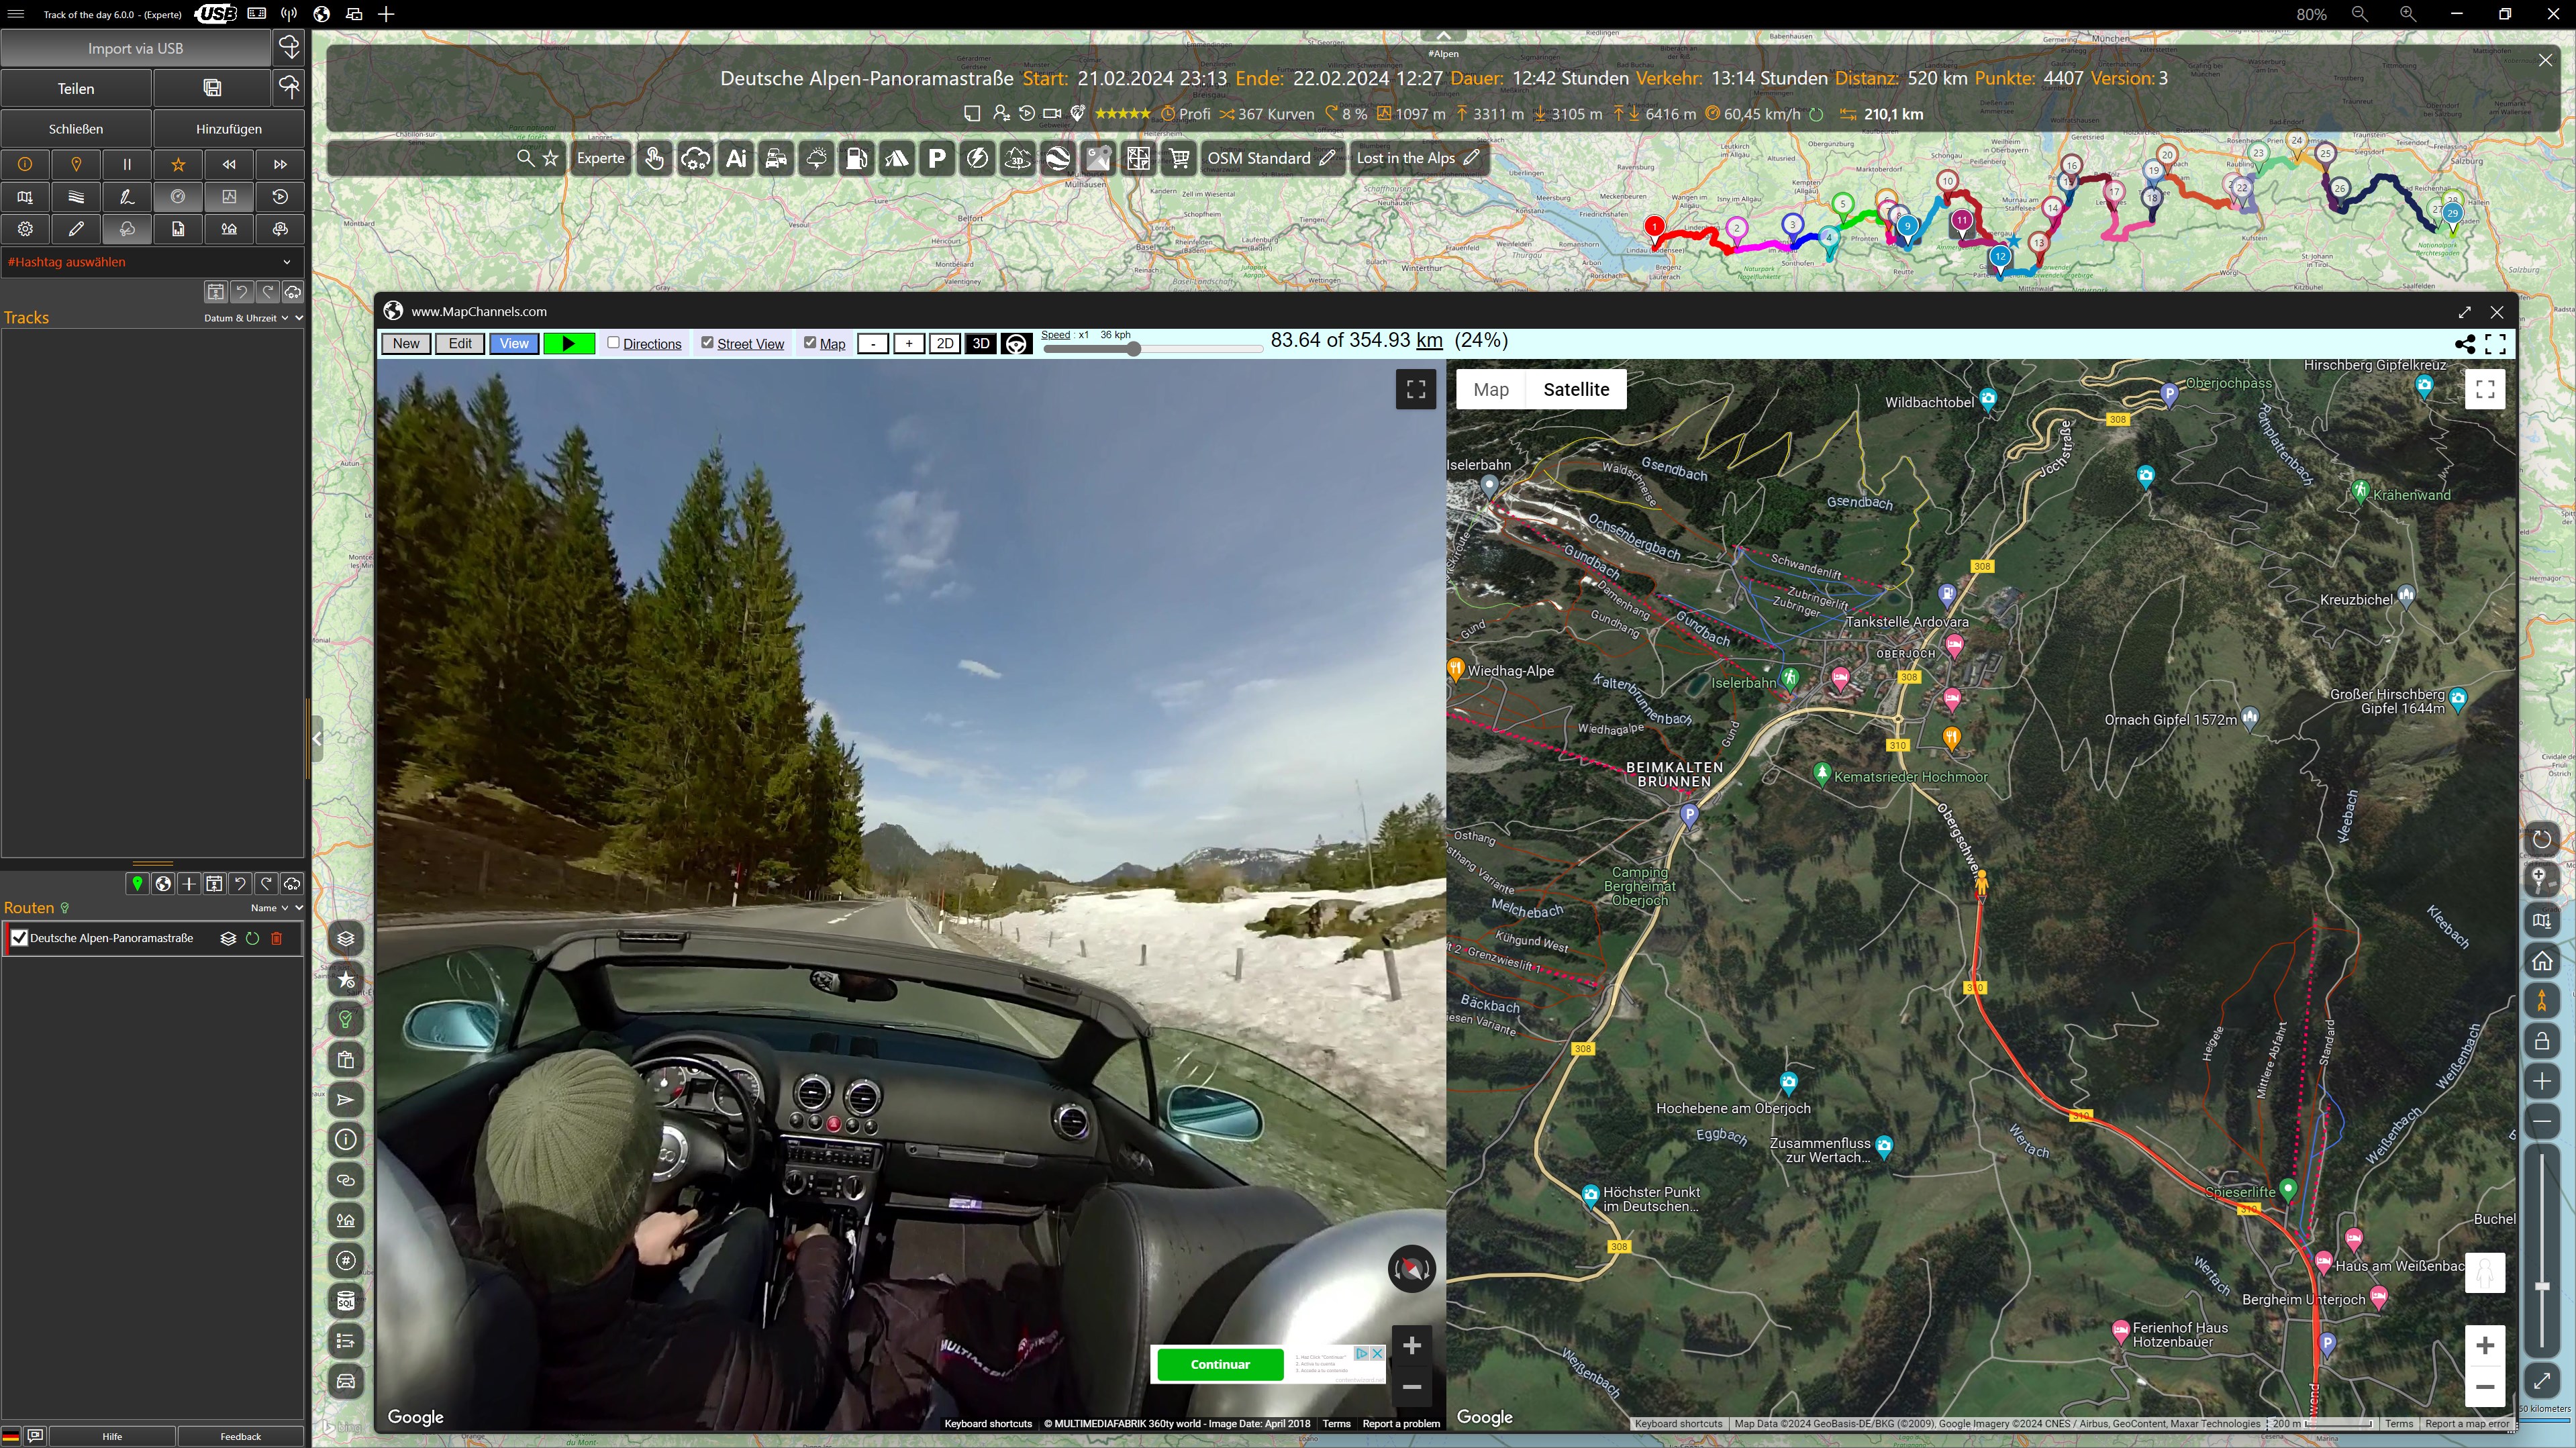Click the camping tent icon

pyautogui.click(x=896, y=158)
